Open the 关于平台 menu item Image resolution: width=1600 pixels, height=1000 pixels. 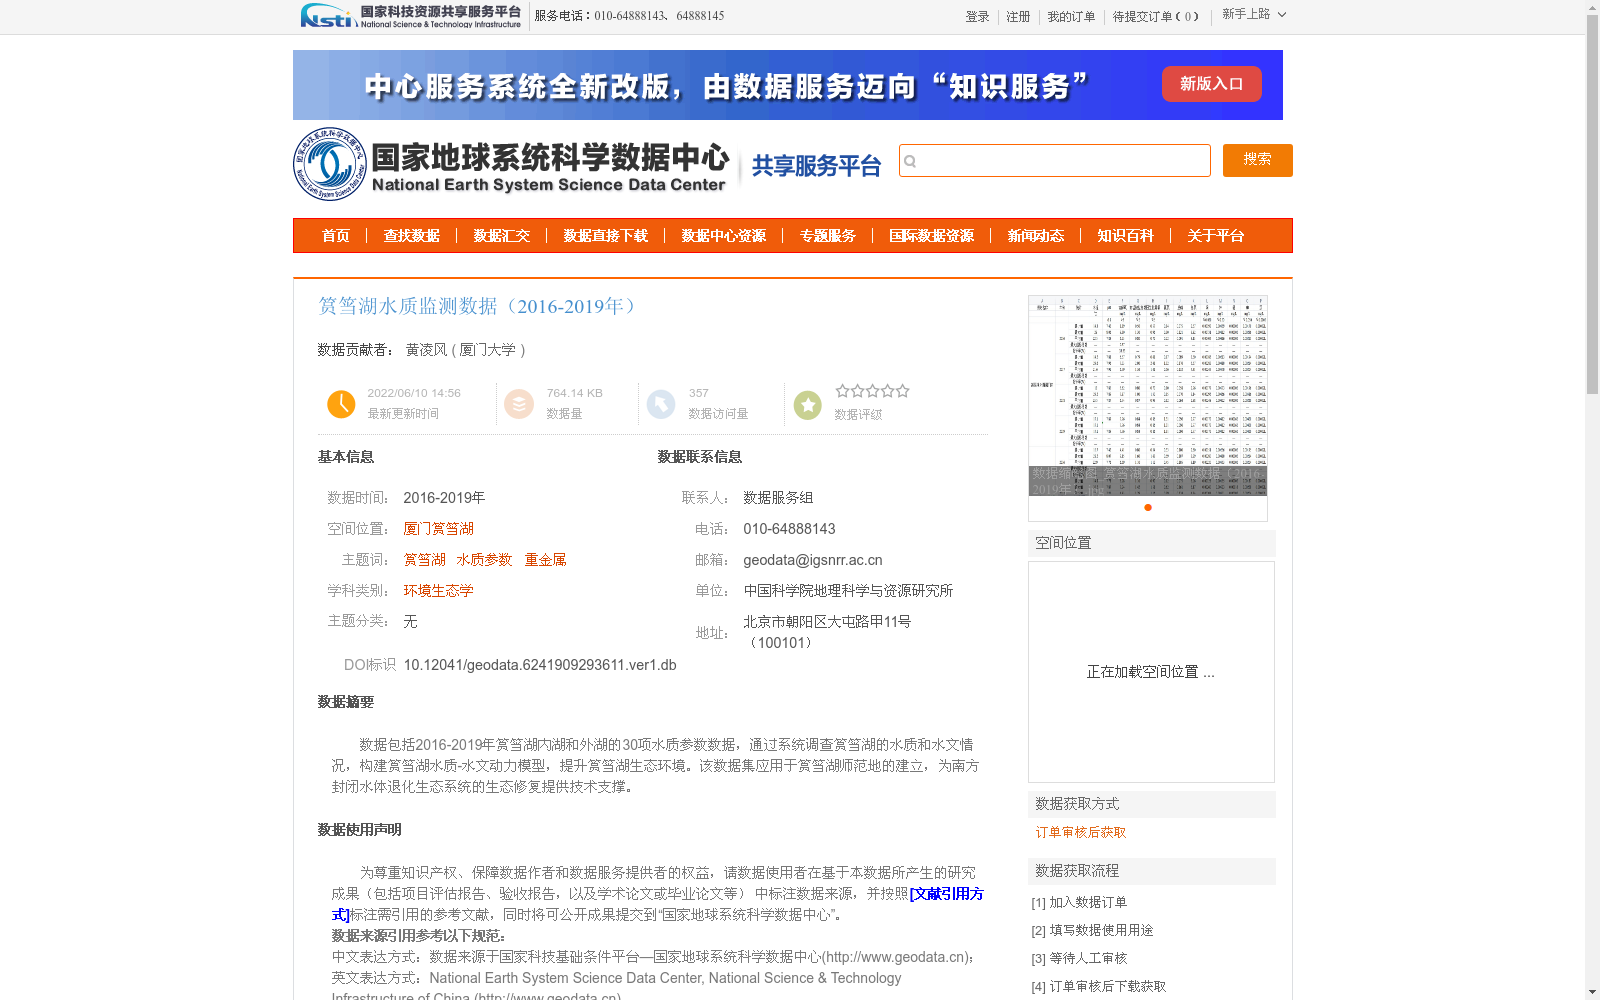point(1216,236)
